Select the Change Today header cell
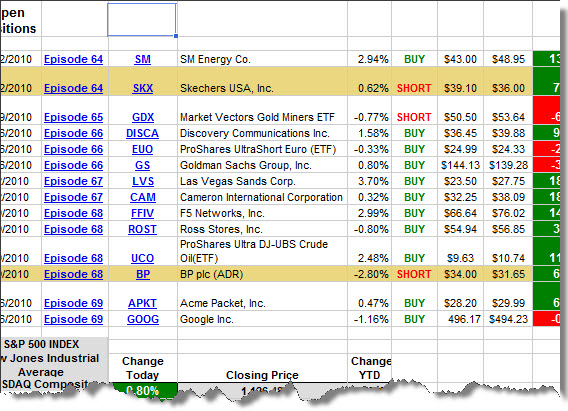Viewport: 568px width, 411px height. click(x=143, y=368)
